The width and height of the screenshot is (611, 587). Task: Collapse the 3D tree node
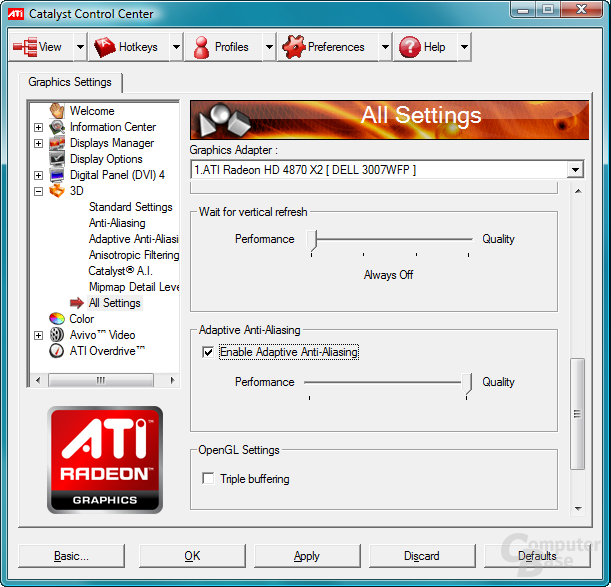coord(38,191)
